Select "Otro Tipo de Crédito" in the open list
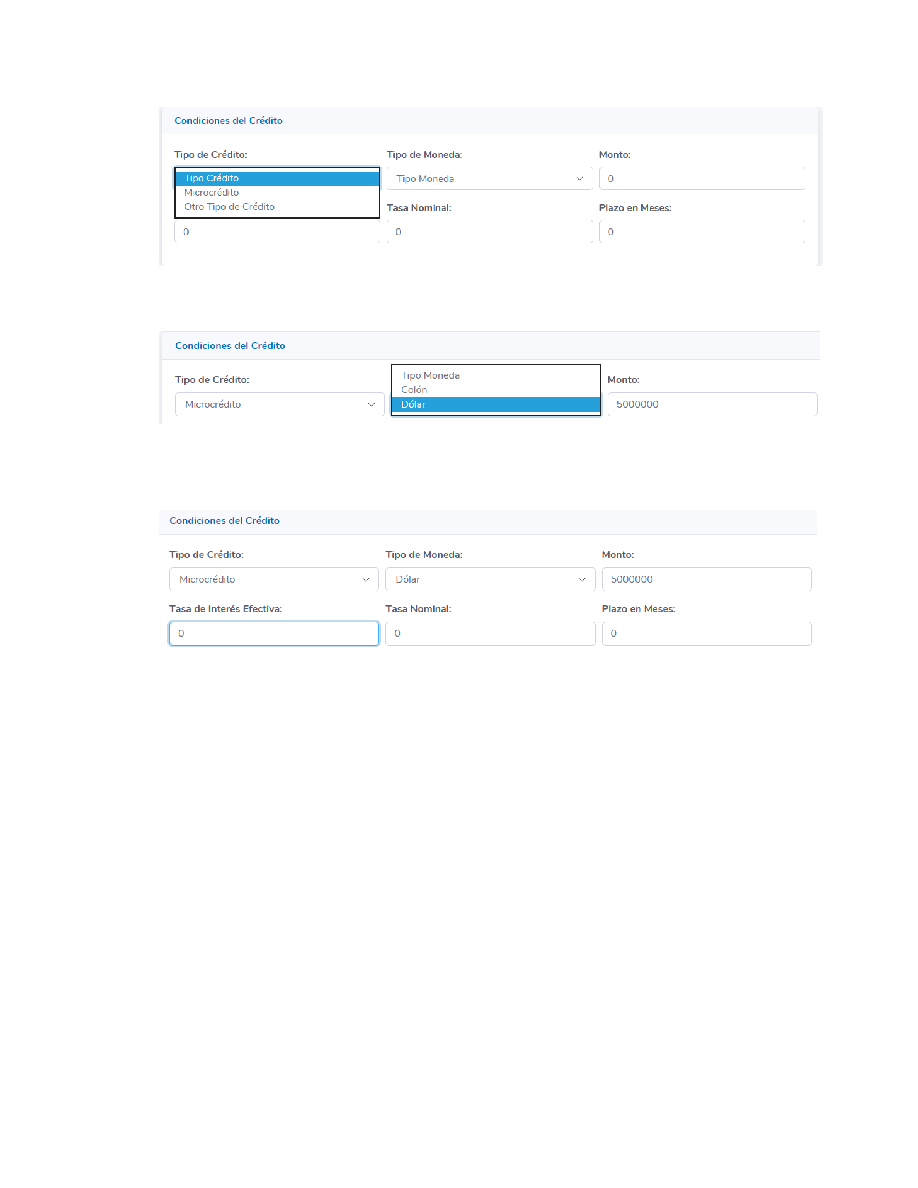 (x=276, y=207)
